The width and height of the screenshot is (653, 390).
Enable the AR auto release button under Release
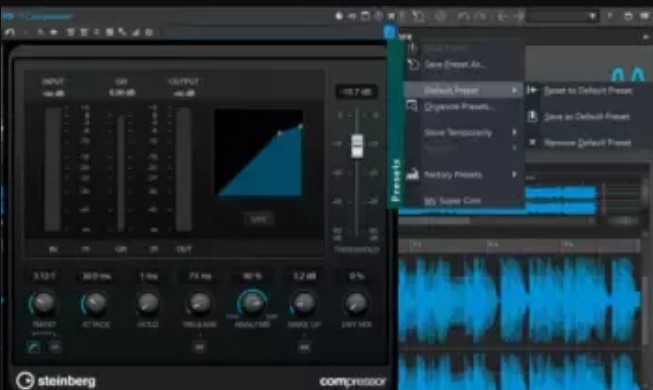tap(199, 347)
